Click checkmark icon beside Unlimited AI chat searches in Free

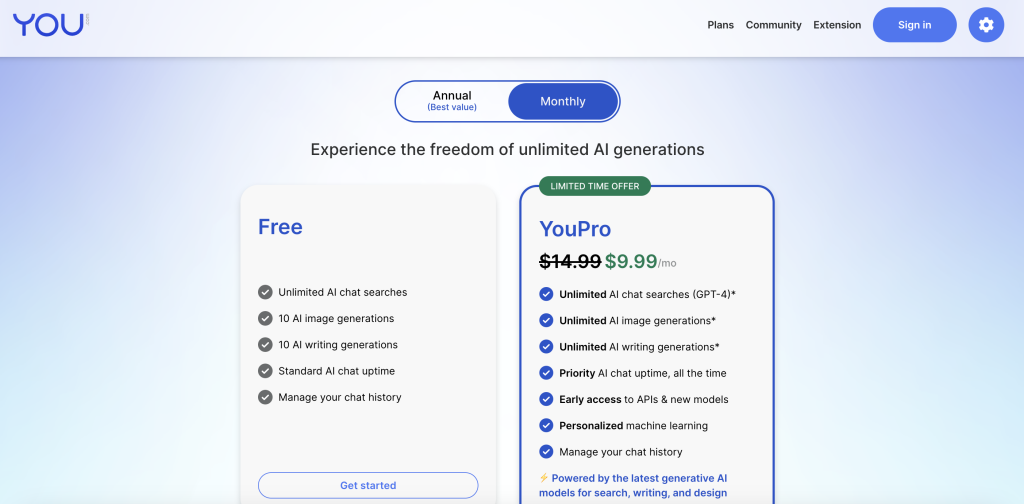[x=265, y=292]
